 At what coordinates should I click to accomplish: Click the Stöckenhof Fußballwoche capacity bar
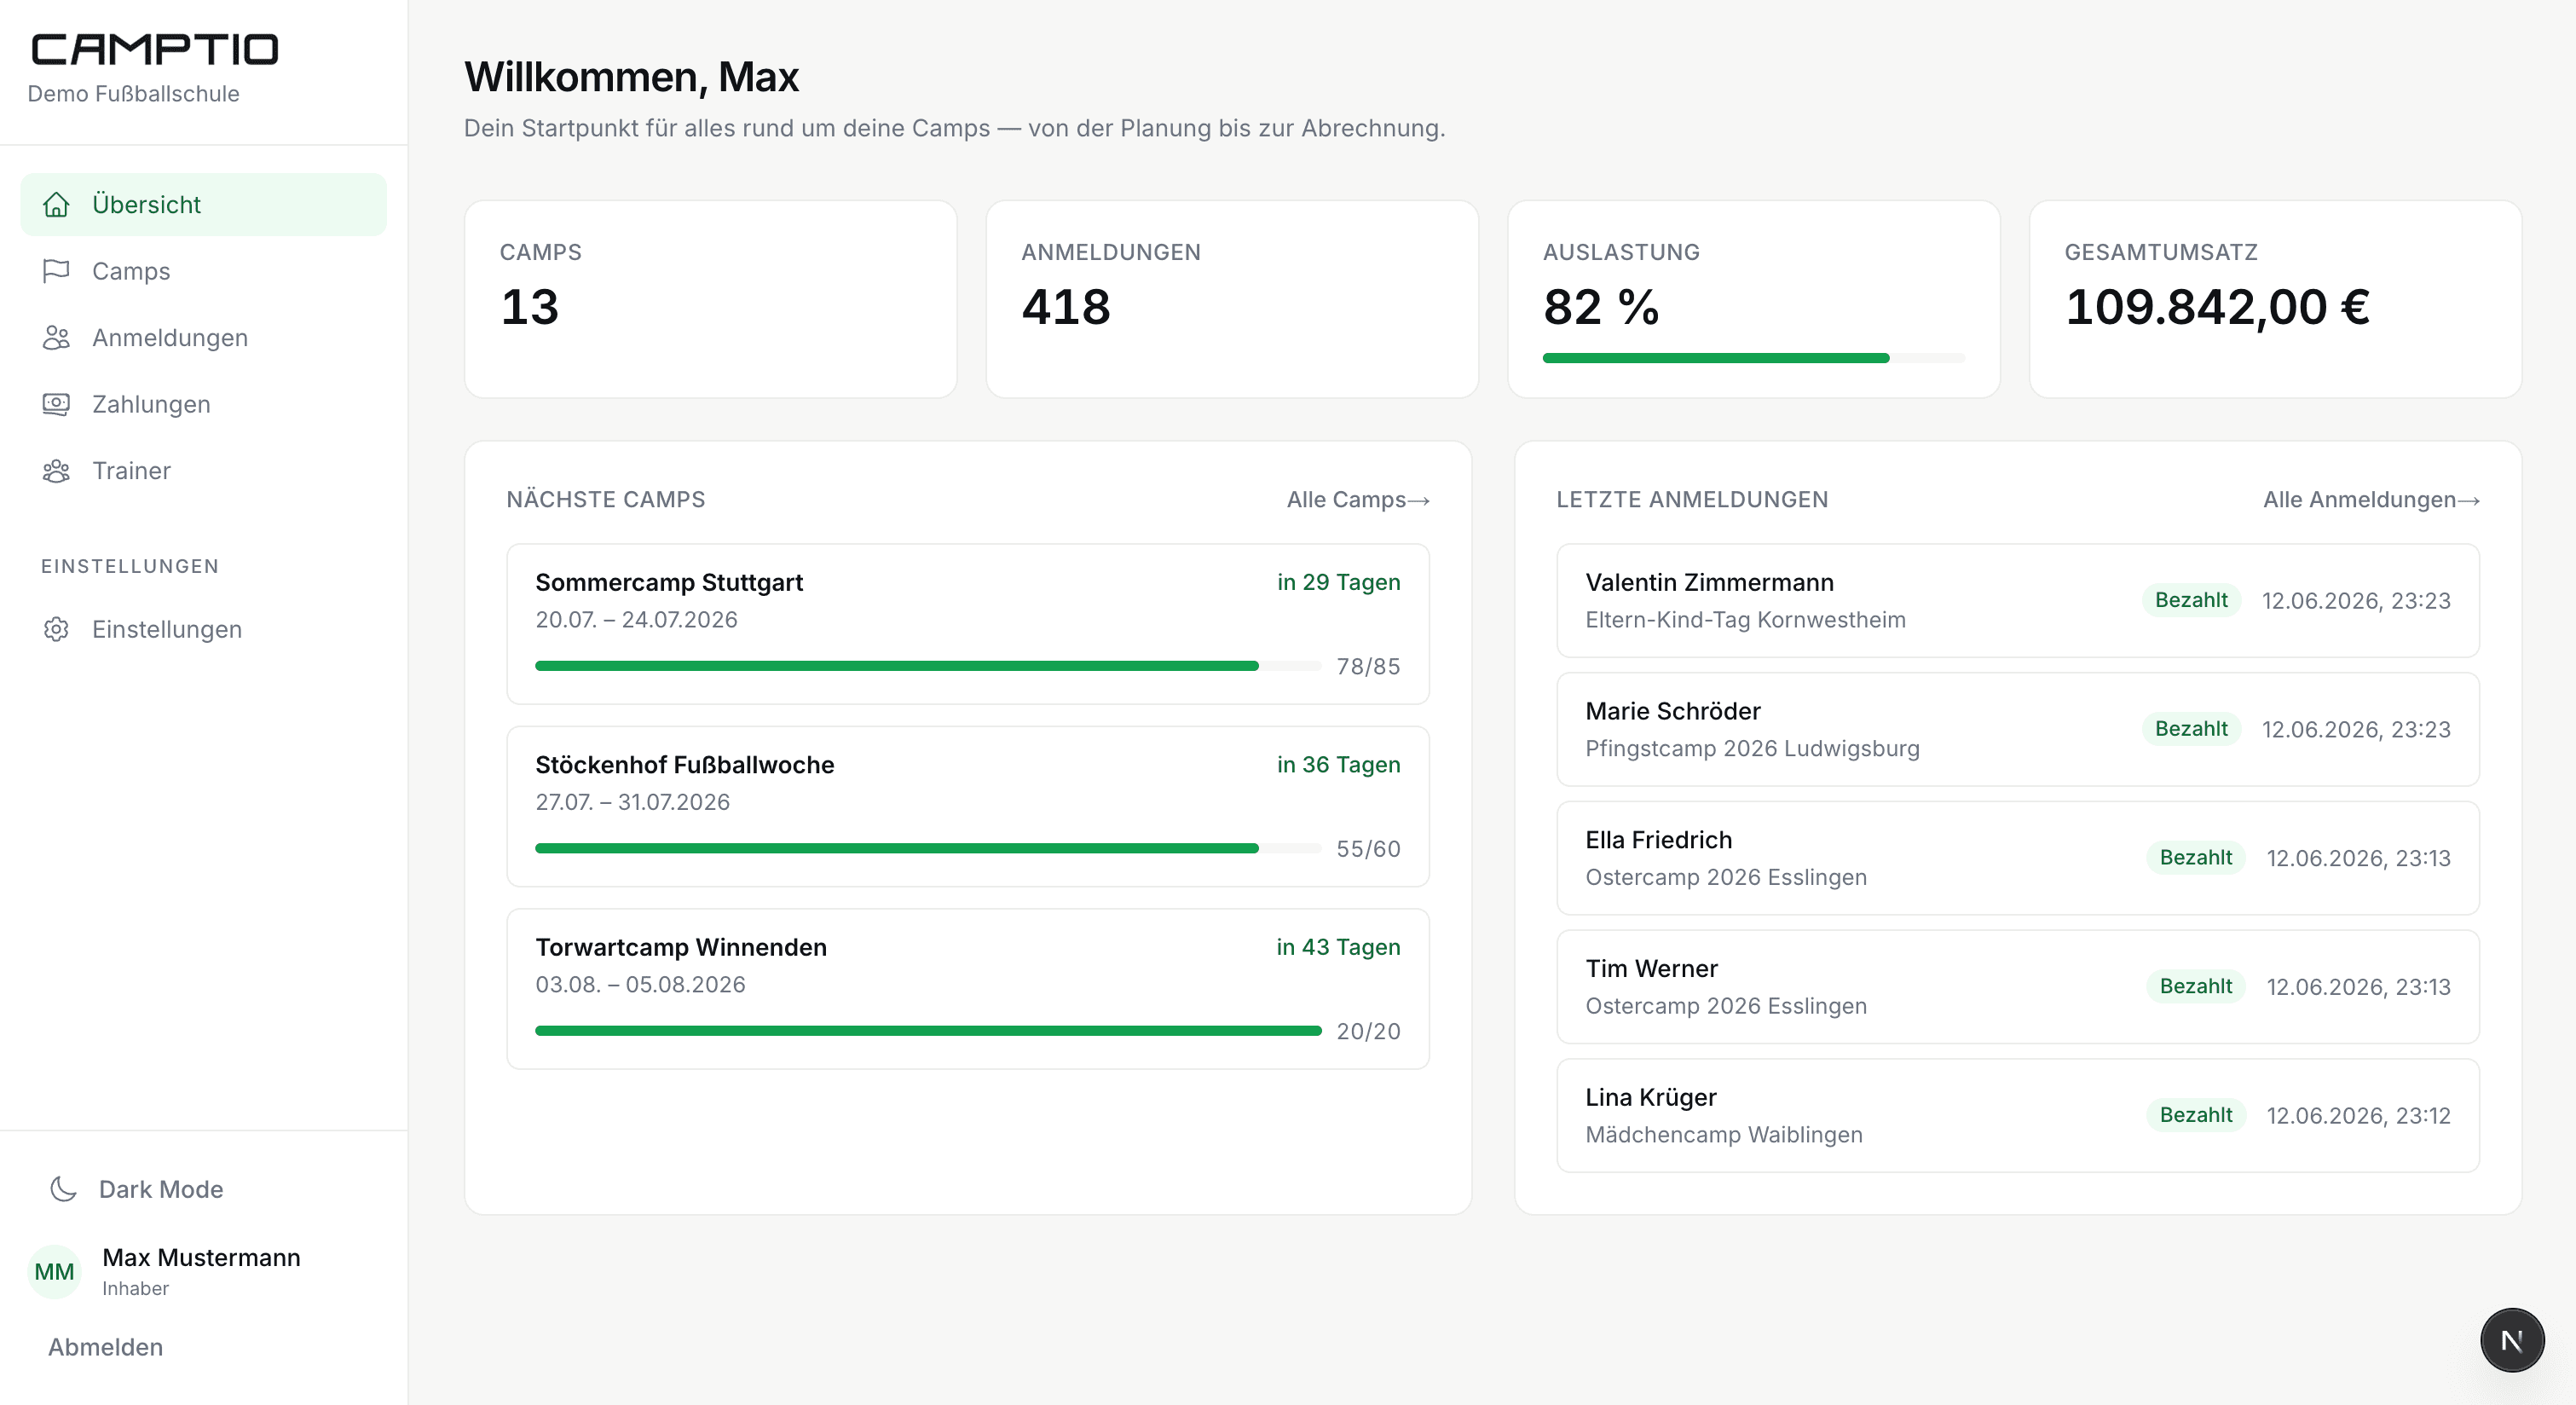[x=928, y=848]
